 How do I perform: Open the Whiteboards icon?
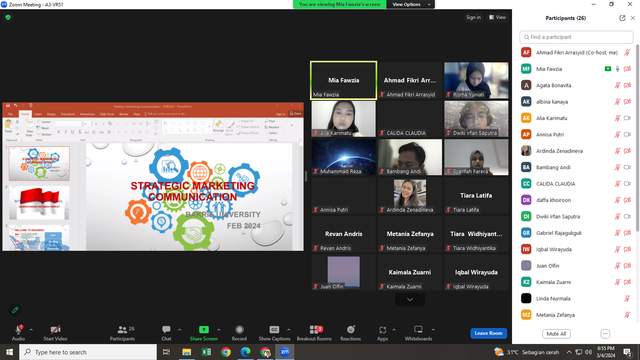coord(418,329)
